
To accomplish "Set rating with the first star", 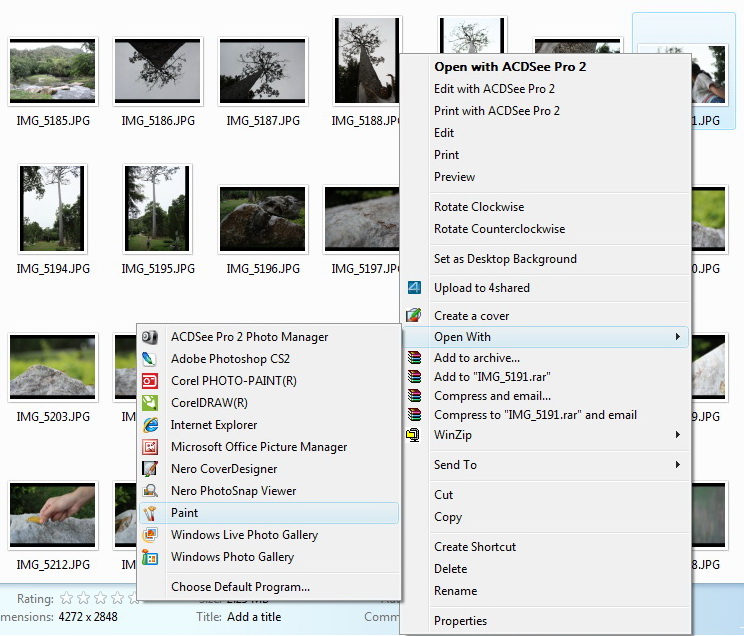I will tap(67, 599).
